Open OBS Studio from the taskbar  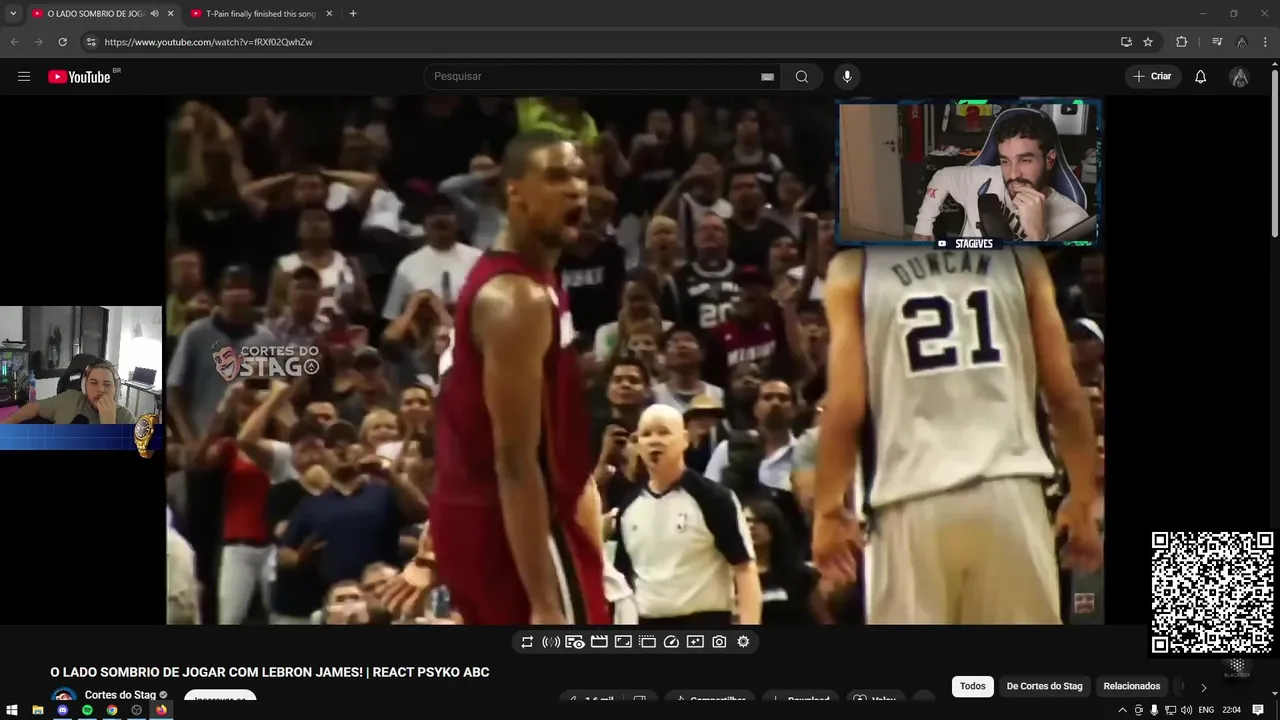tap(137, 710)
